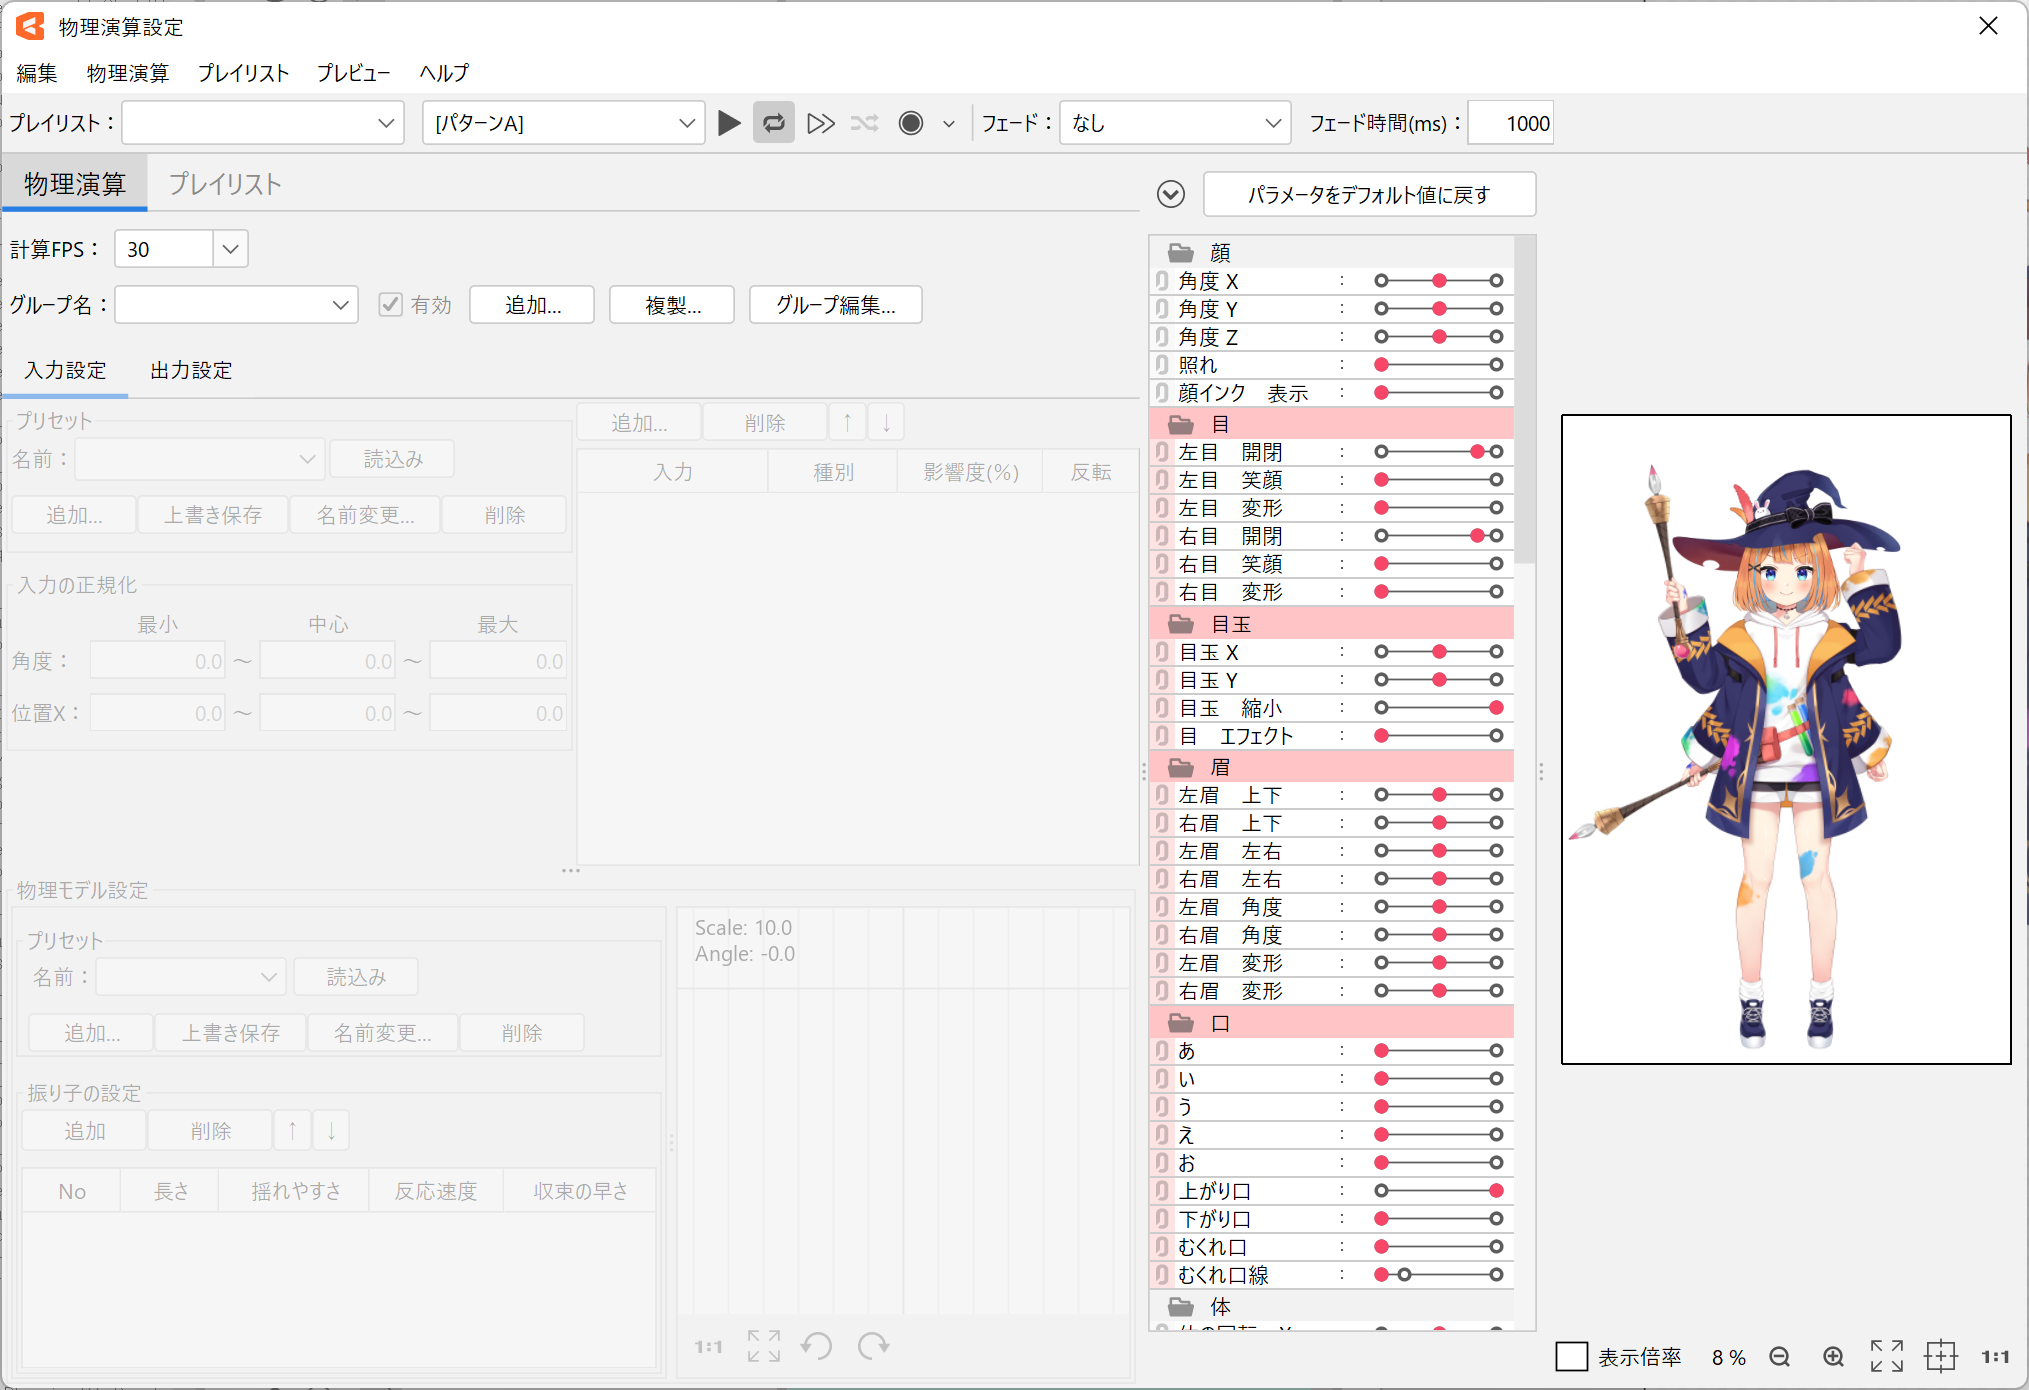Zoom out with the magnifier minus icon
This screenshot has width=2029, height=1390.
pyautogui.click(x=1779, y=1357)
